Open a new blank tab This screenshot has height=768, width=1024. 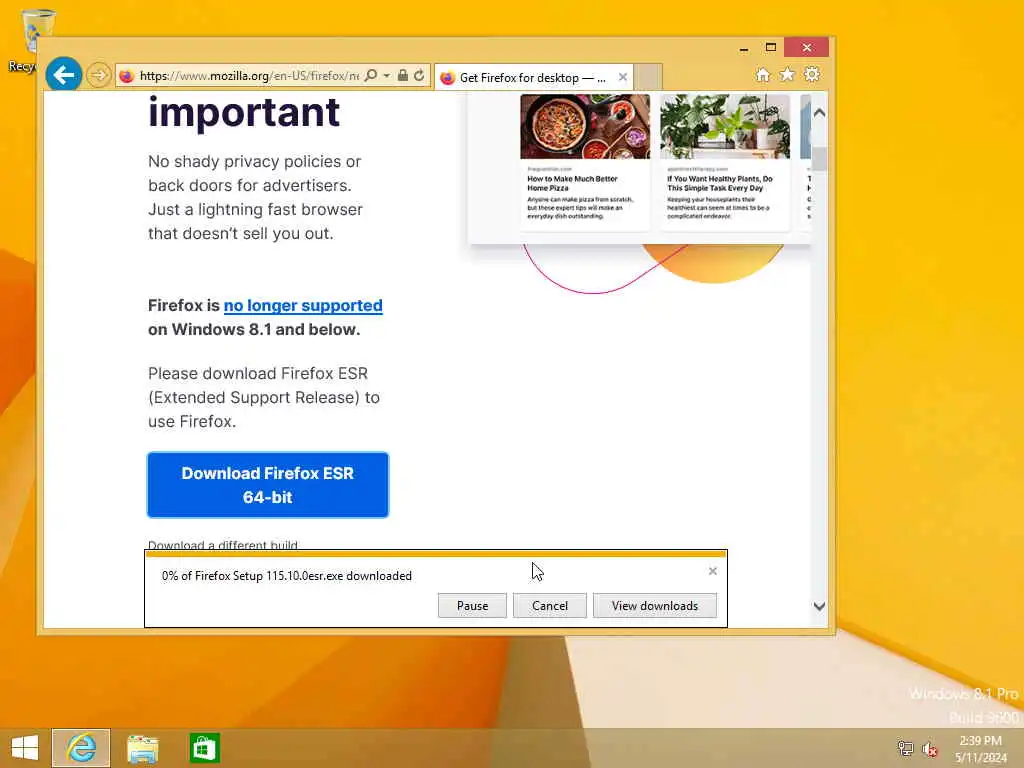tap(647, 76)
